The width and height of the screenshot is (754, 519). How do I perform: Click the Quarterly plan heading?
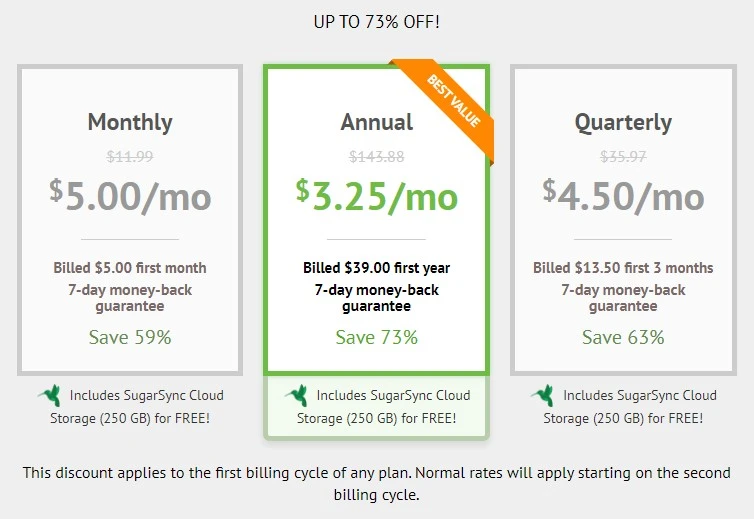coord(623,122)
